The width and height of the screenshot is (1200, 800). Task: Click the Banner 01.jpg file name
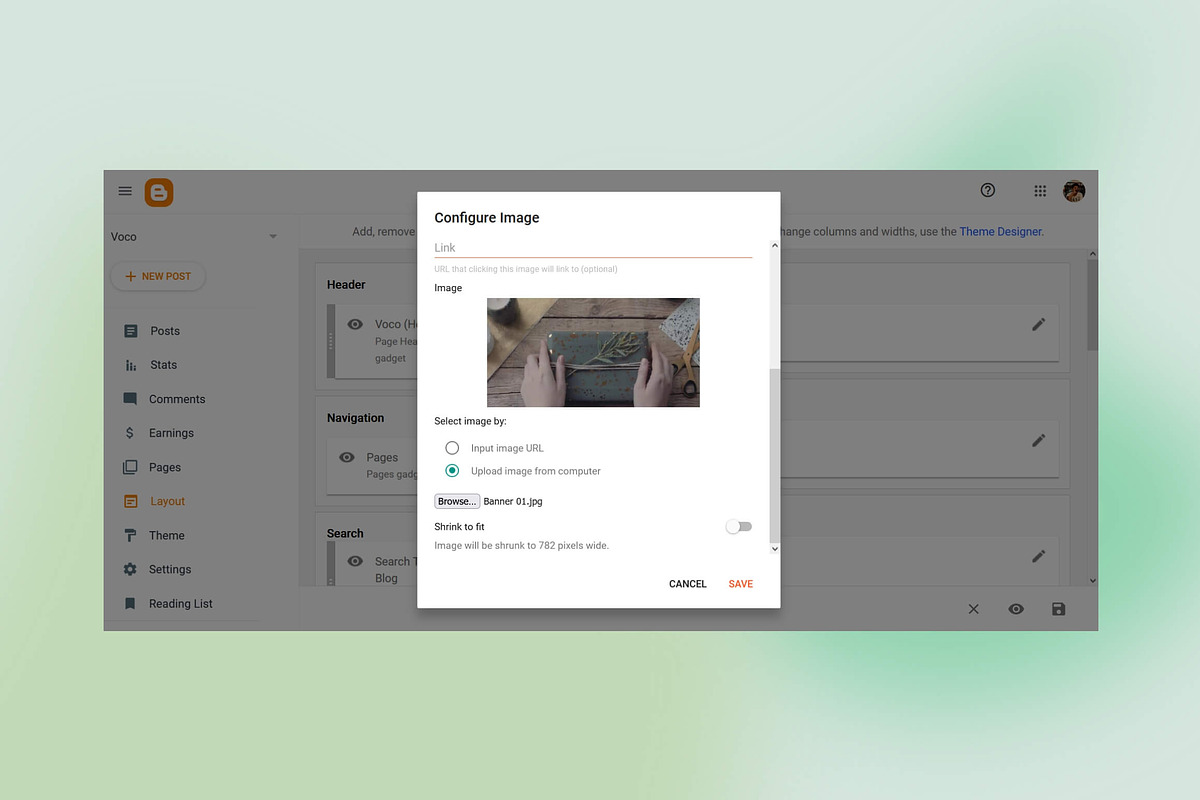513,501
